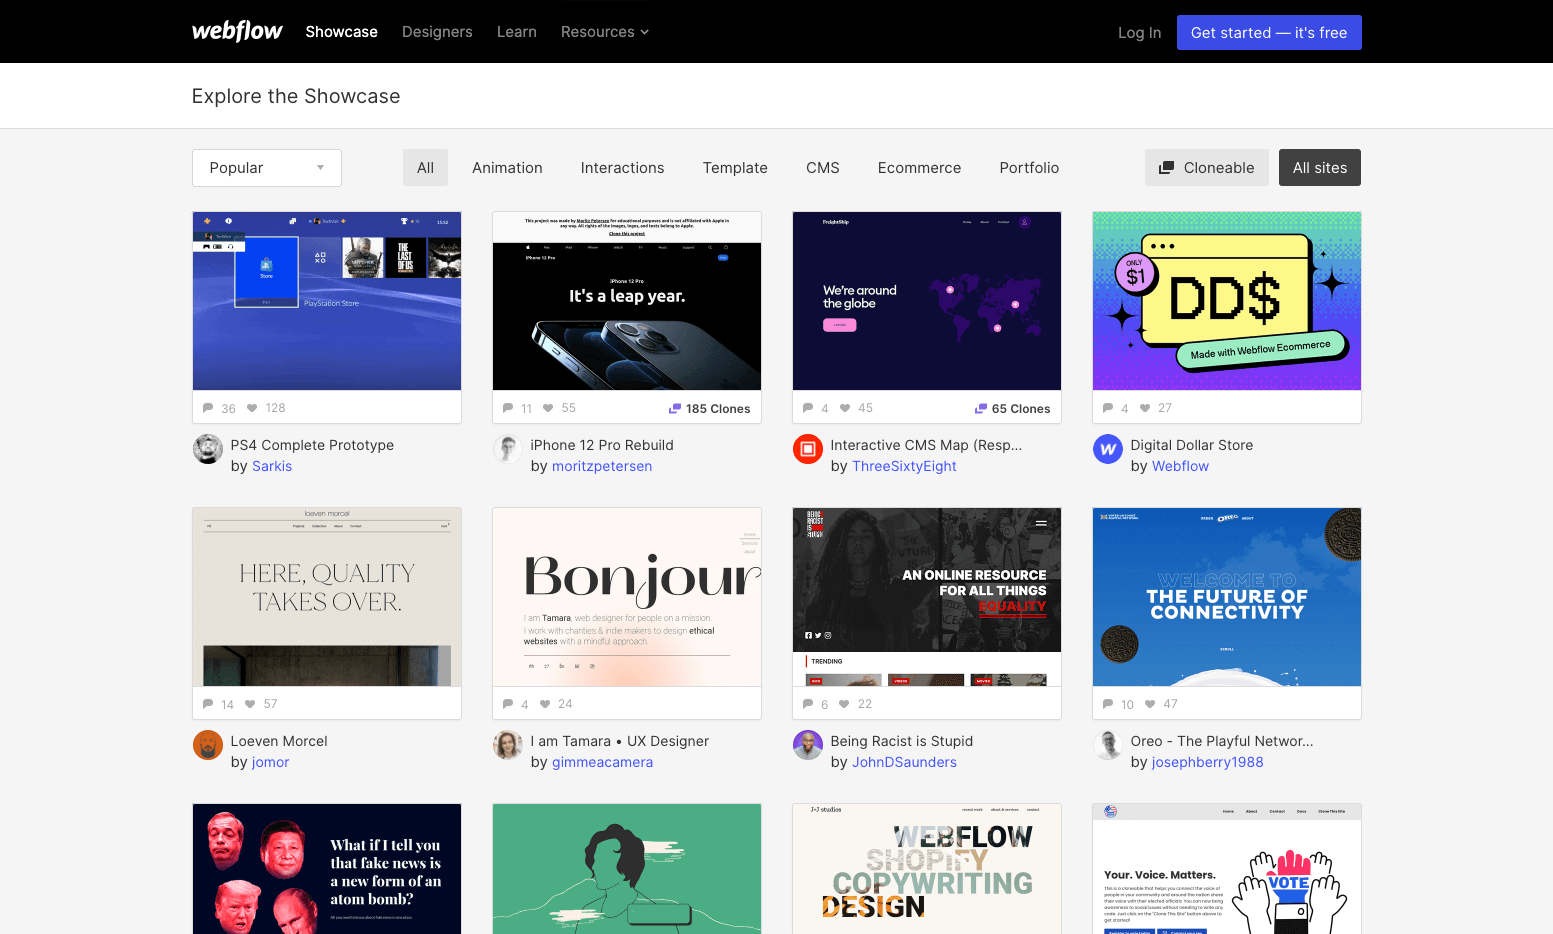Click the comment icon on Being Racist is Stupid
The image size is (1553, 934).
tap(806, 704)
